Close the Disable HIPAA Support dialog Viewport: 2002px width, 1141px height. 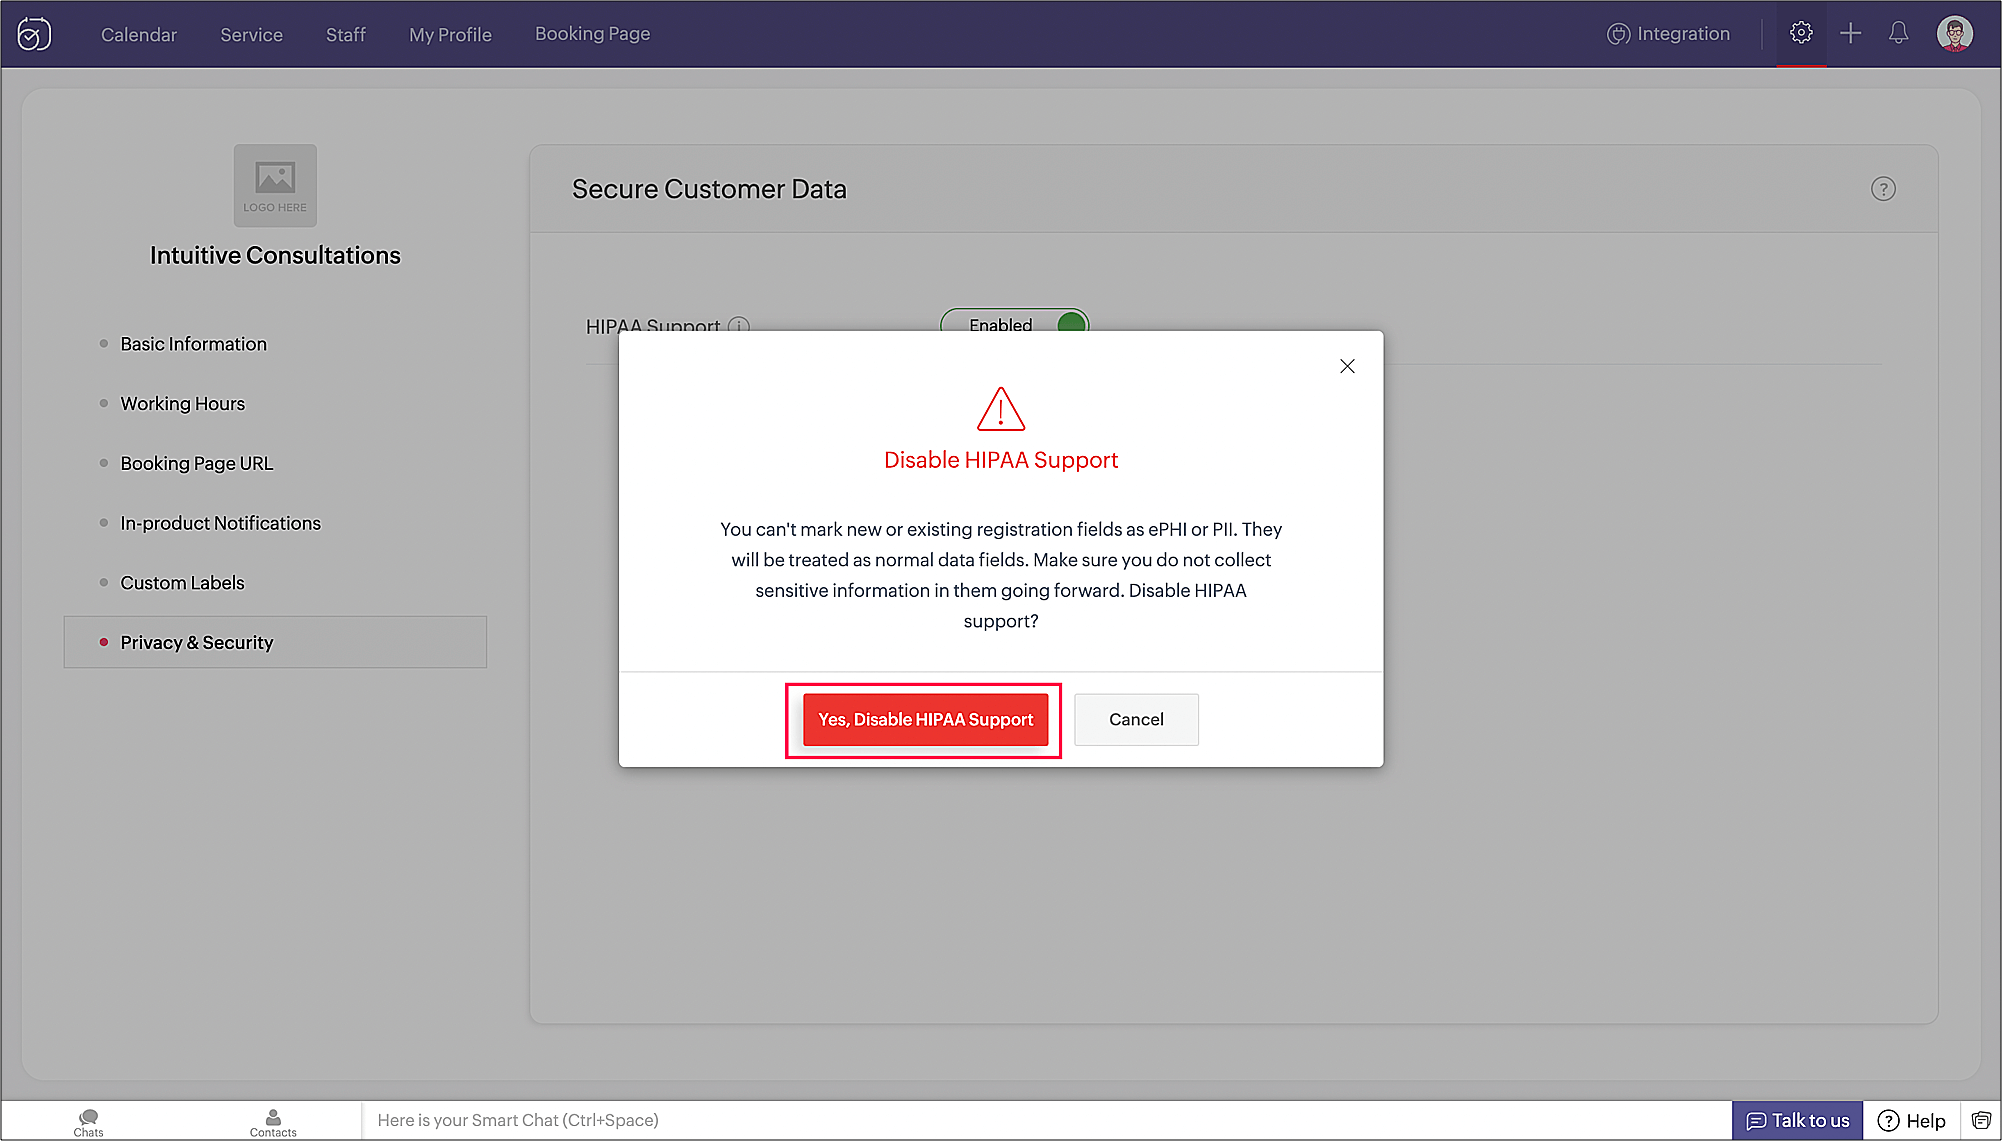(x=1347, y=366)
